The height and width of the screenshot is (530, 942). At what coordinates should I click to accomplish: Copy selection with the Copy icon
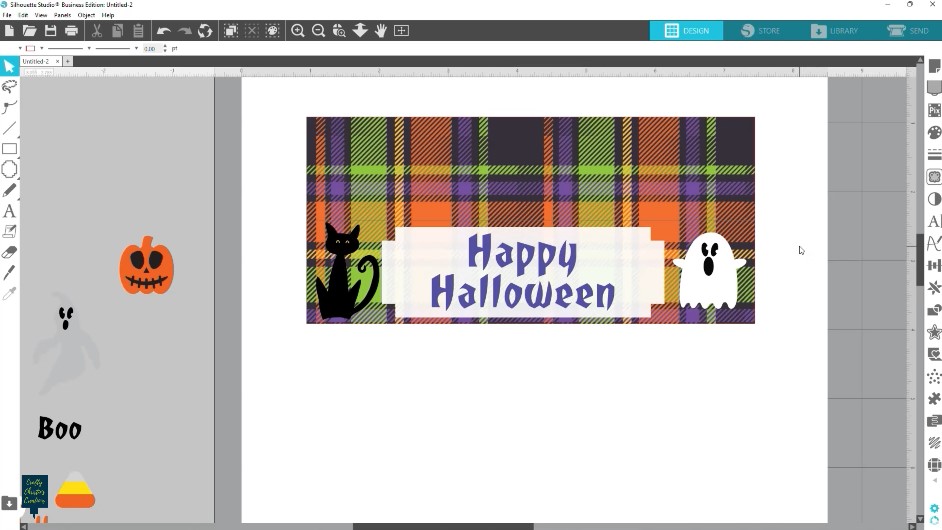(117, 31)
